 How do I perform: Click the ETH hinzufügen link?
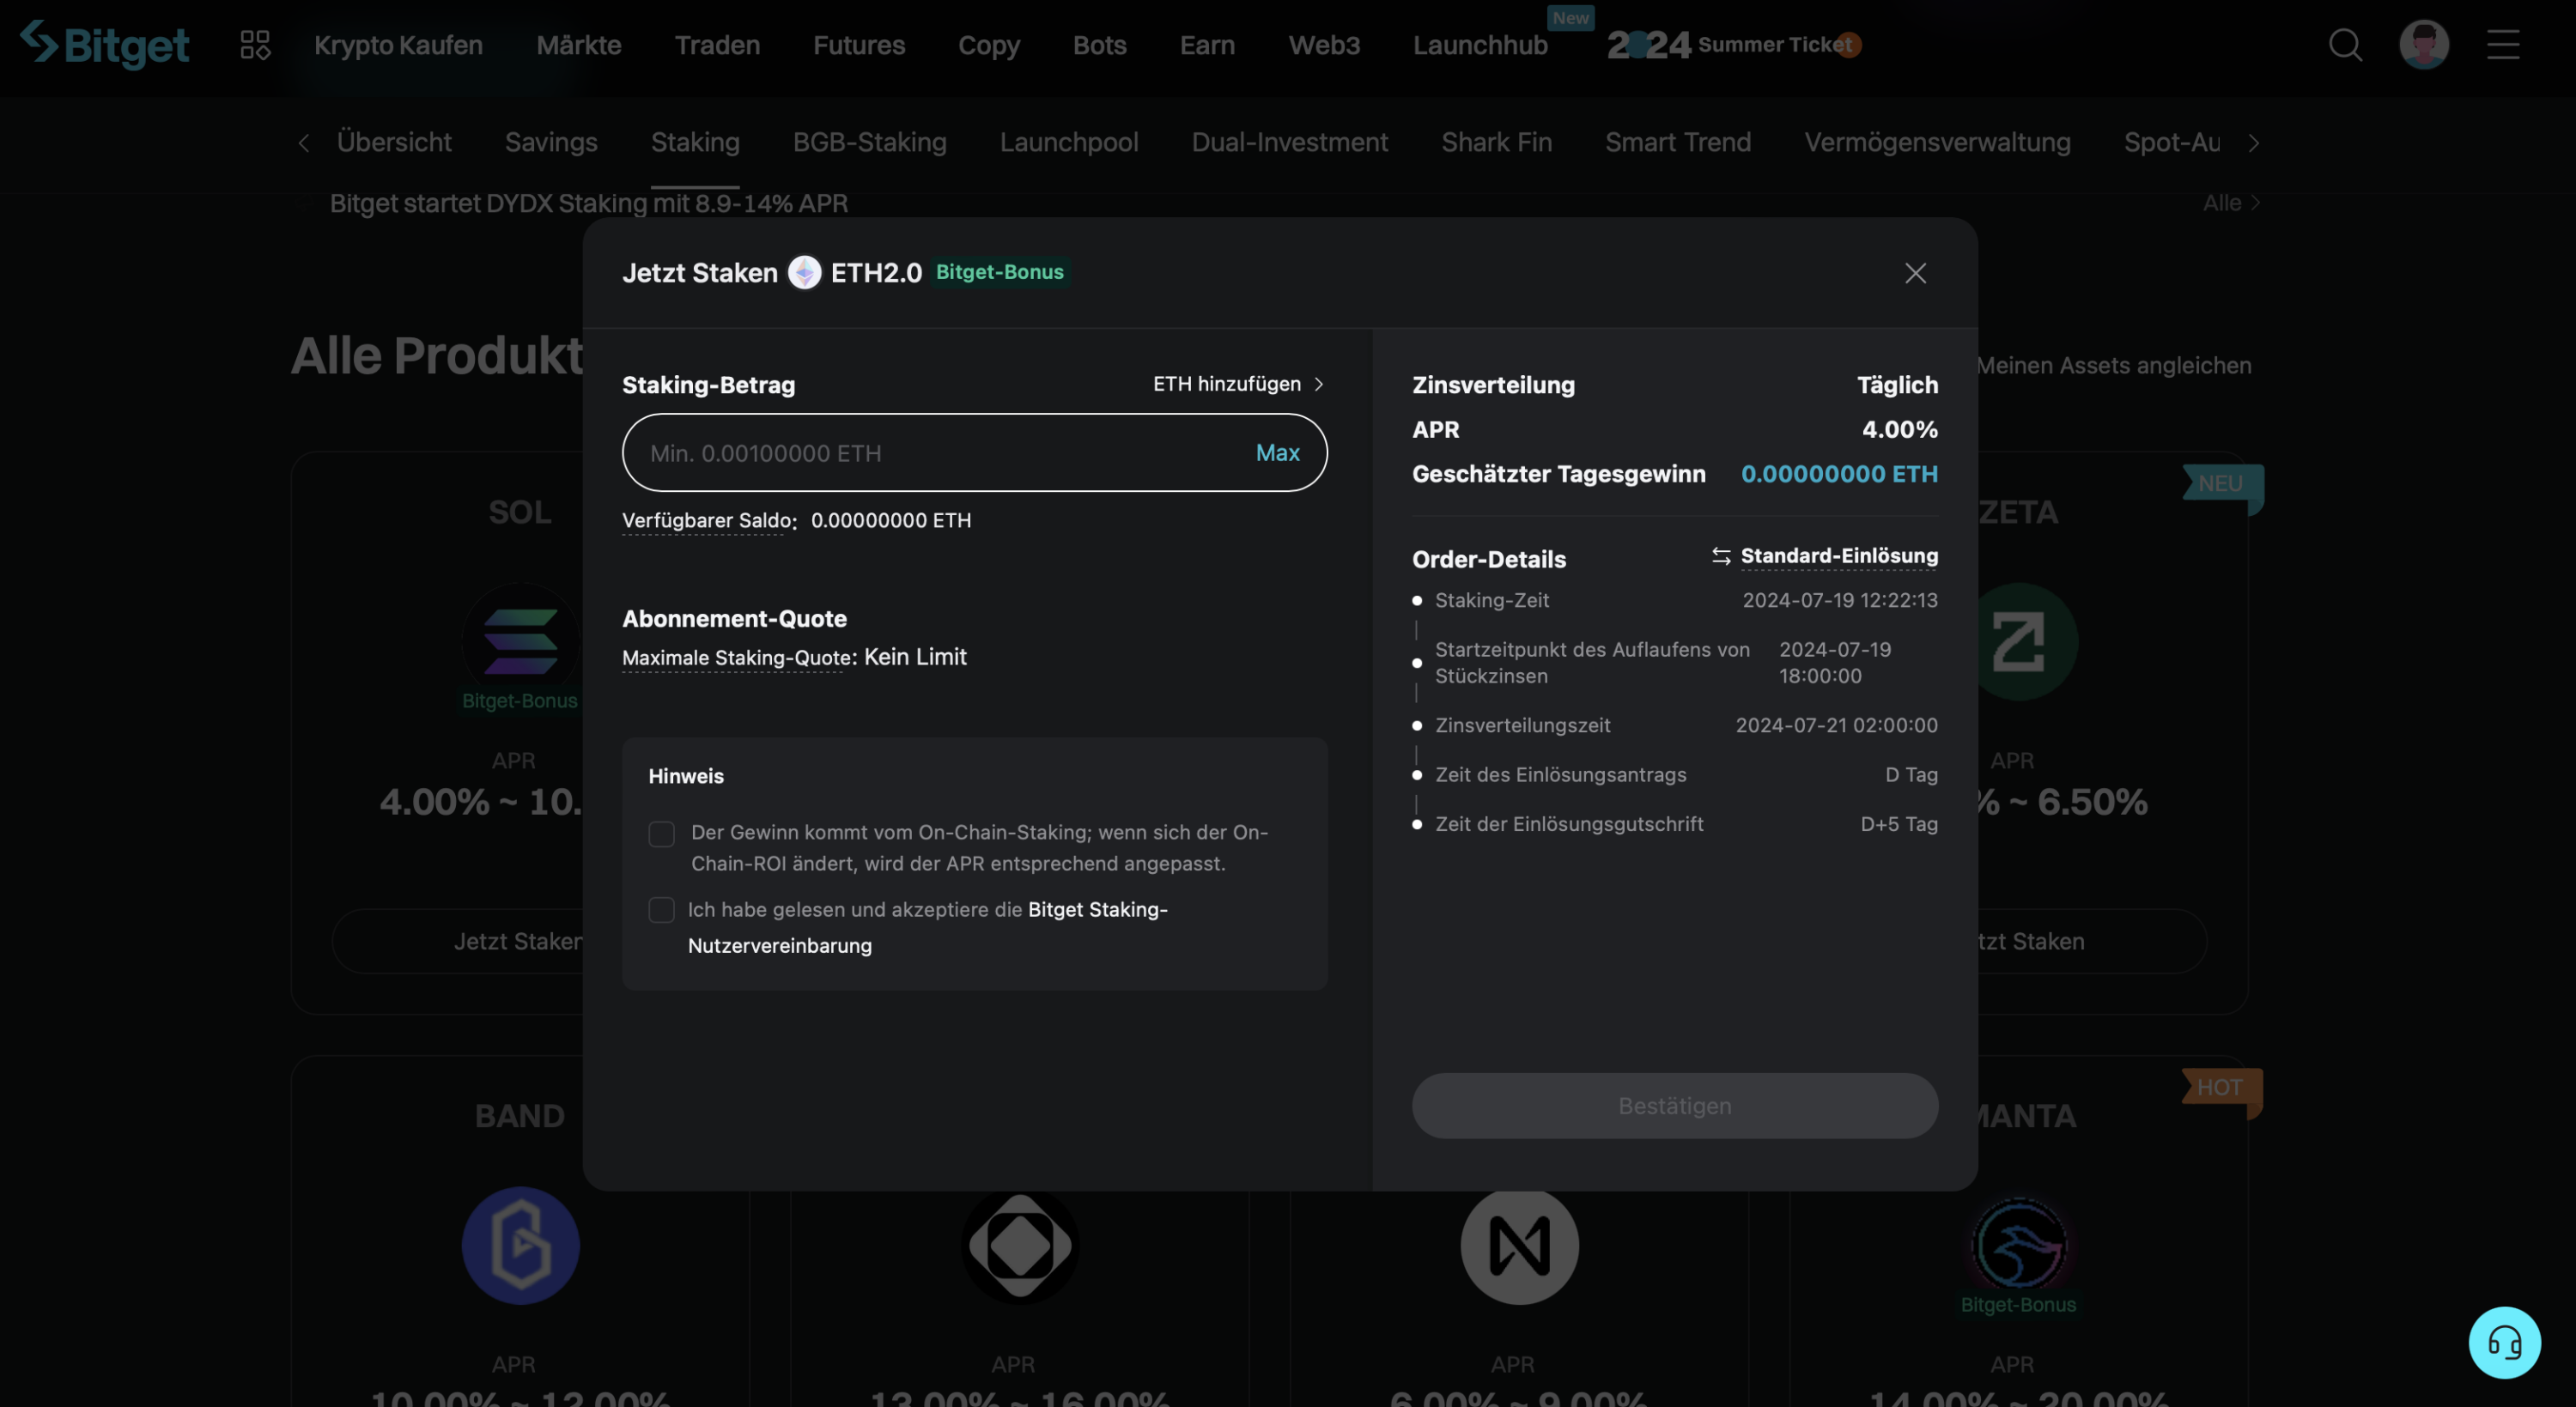[1226, 384]
